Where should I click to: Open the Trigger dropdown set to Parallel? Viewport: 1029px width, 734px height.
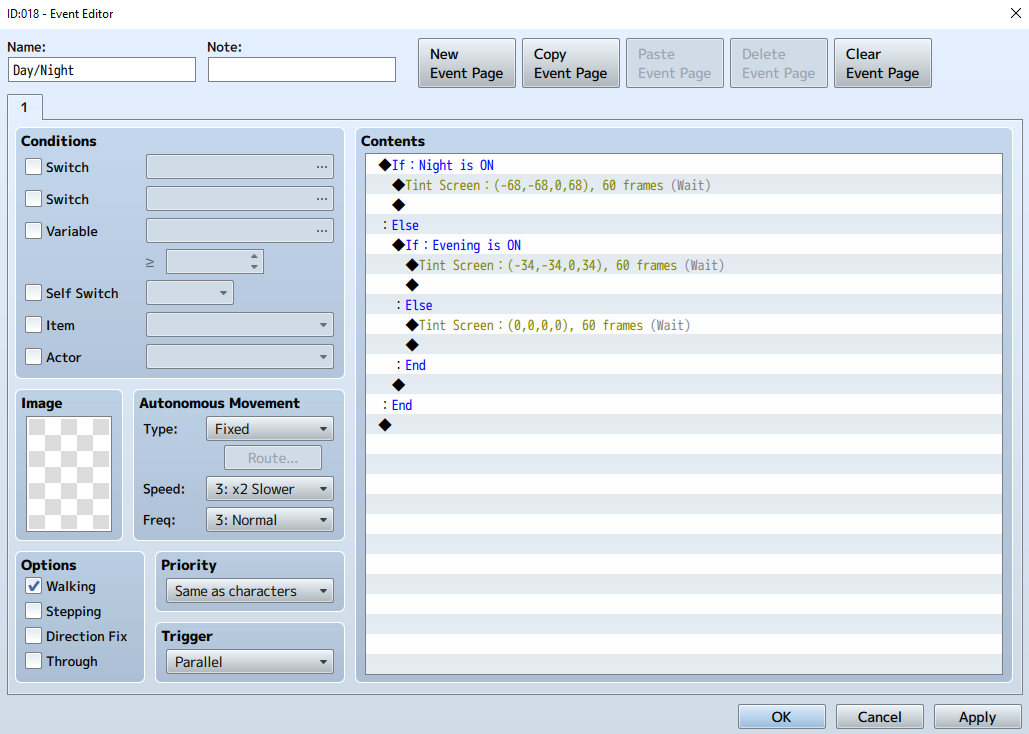[x=250, y=662]
